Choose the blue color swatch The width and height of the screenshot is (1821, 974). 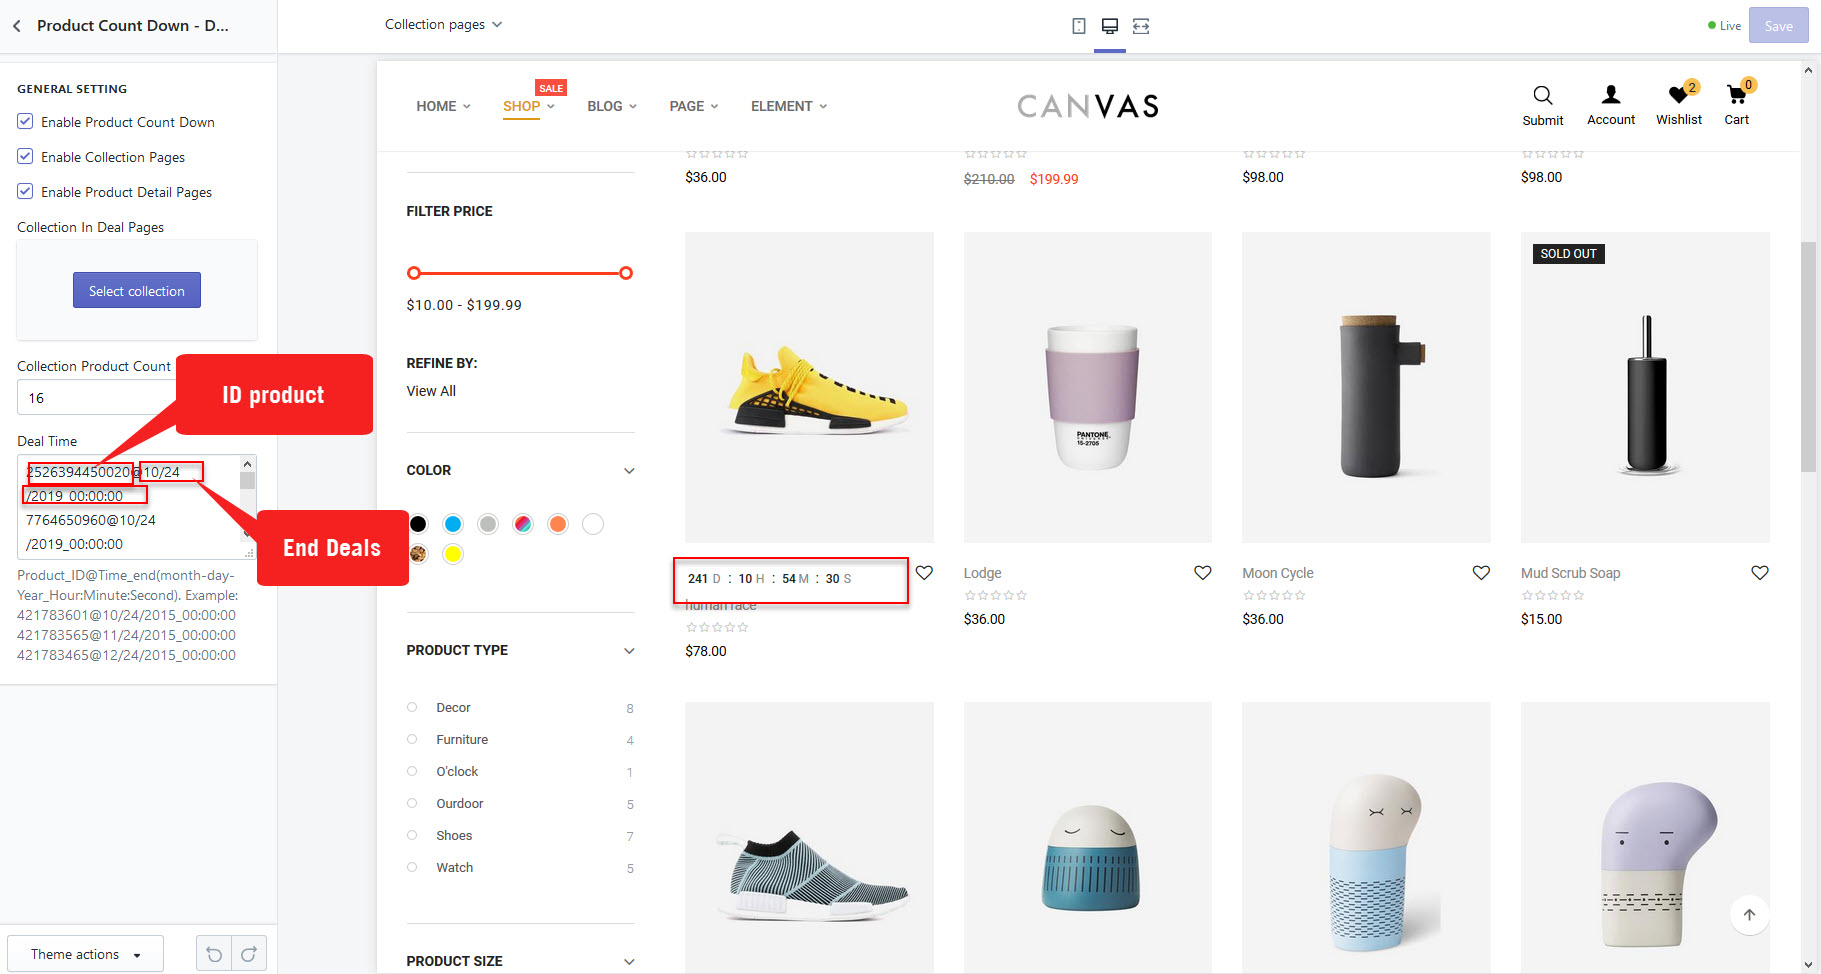pyautogui.click(x=453, y=524)
